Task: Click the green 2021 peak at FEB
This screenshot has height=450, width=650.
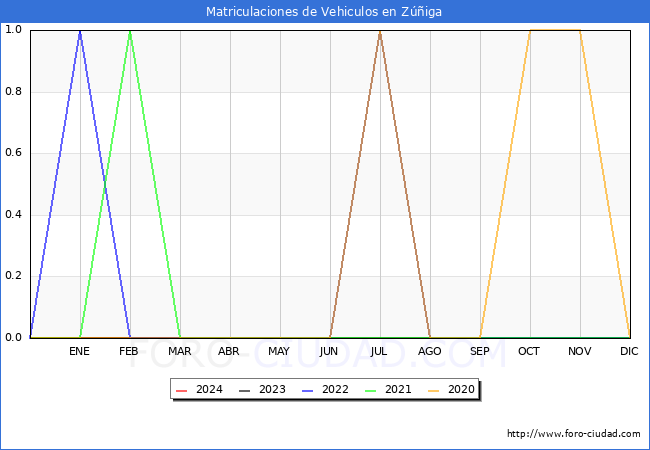Action: coord(130,31)
